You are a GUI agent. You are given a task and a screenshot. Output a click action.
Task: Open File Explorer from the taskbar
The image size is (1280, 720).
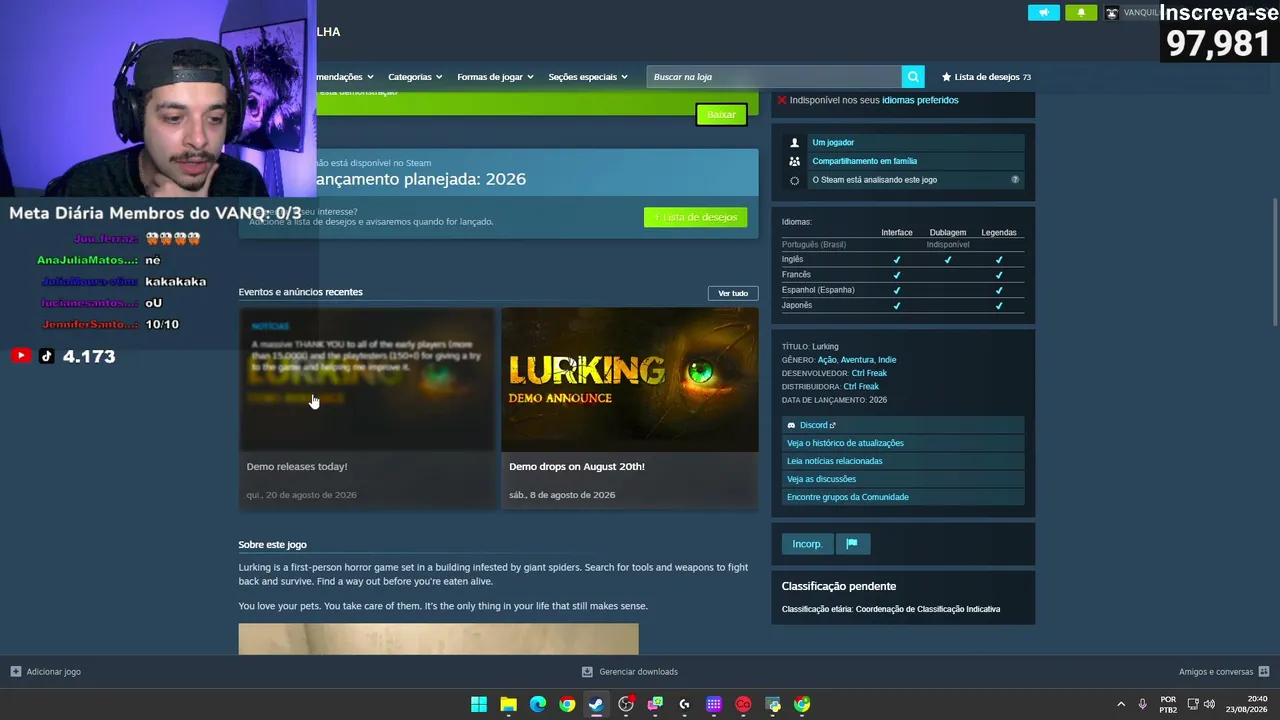click(508, 704)
